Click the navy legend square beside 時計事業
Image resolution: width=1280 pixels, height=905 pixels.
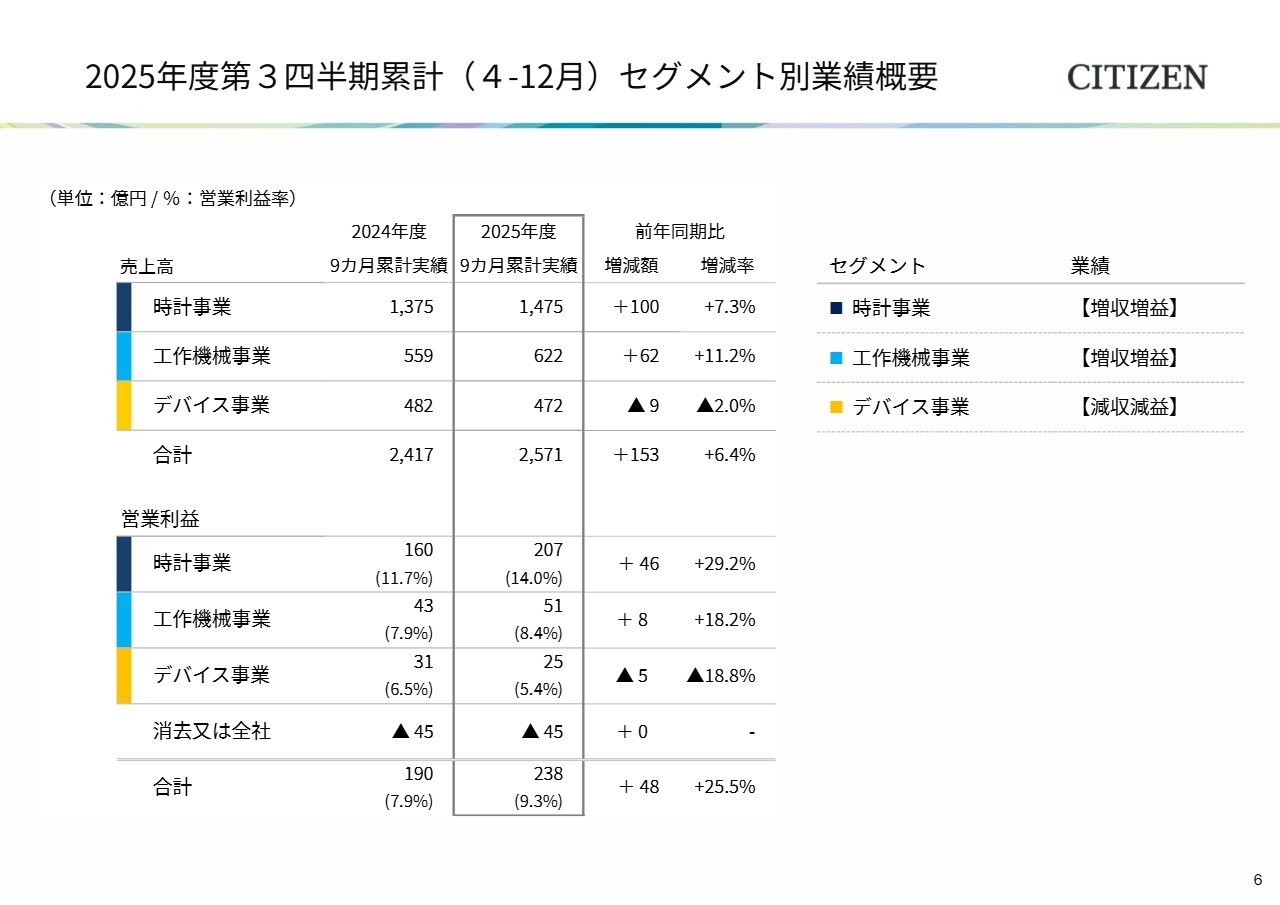coord(836,309)
